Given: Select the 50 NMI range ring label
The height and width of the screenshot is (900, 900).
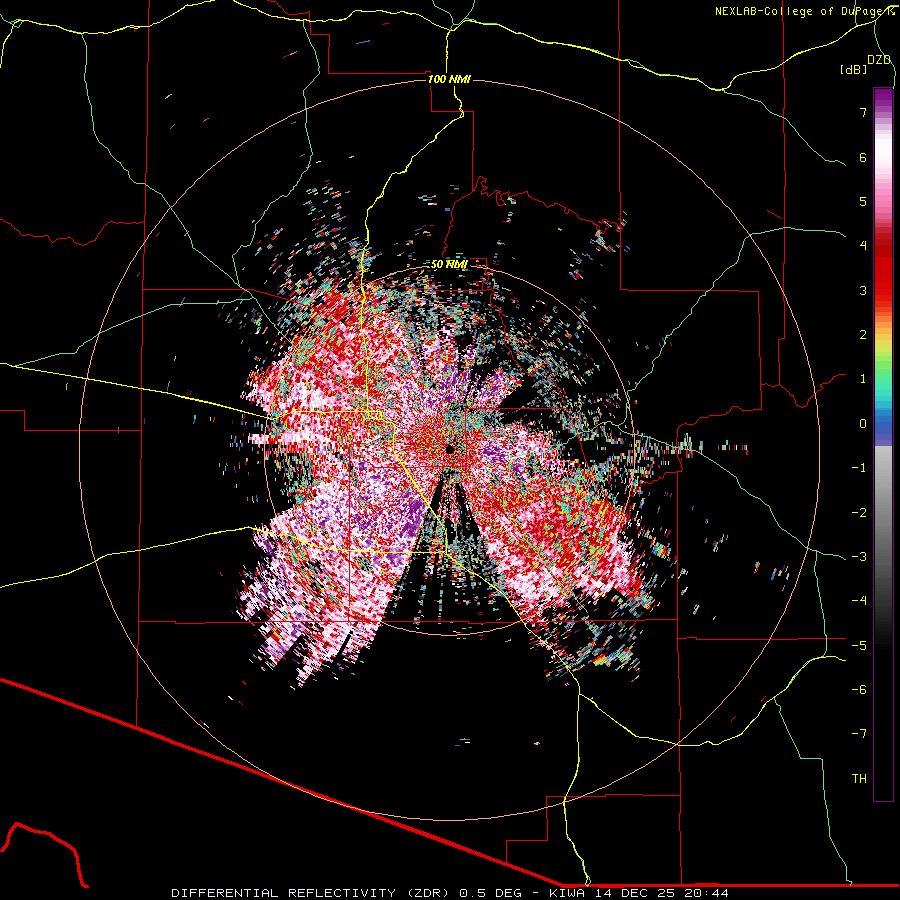Looking at the screenshot, I should [449, 264].
